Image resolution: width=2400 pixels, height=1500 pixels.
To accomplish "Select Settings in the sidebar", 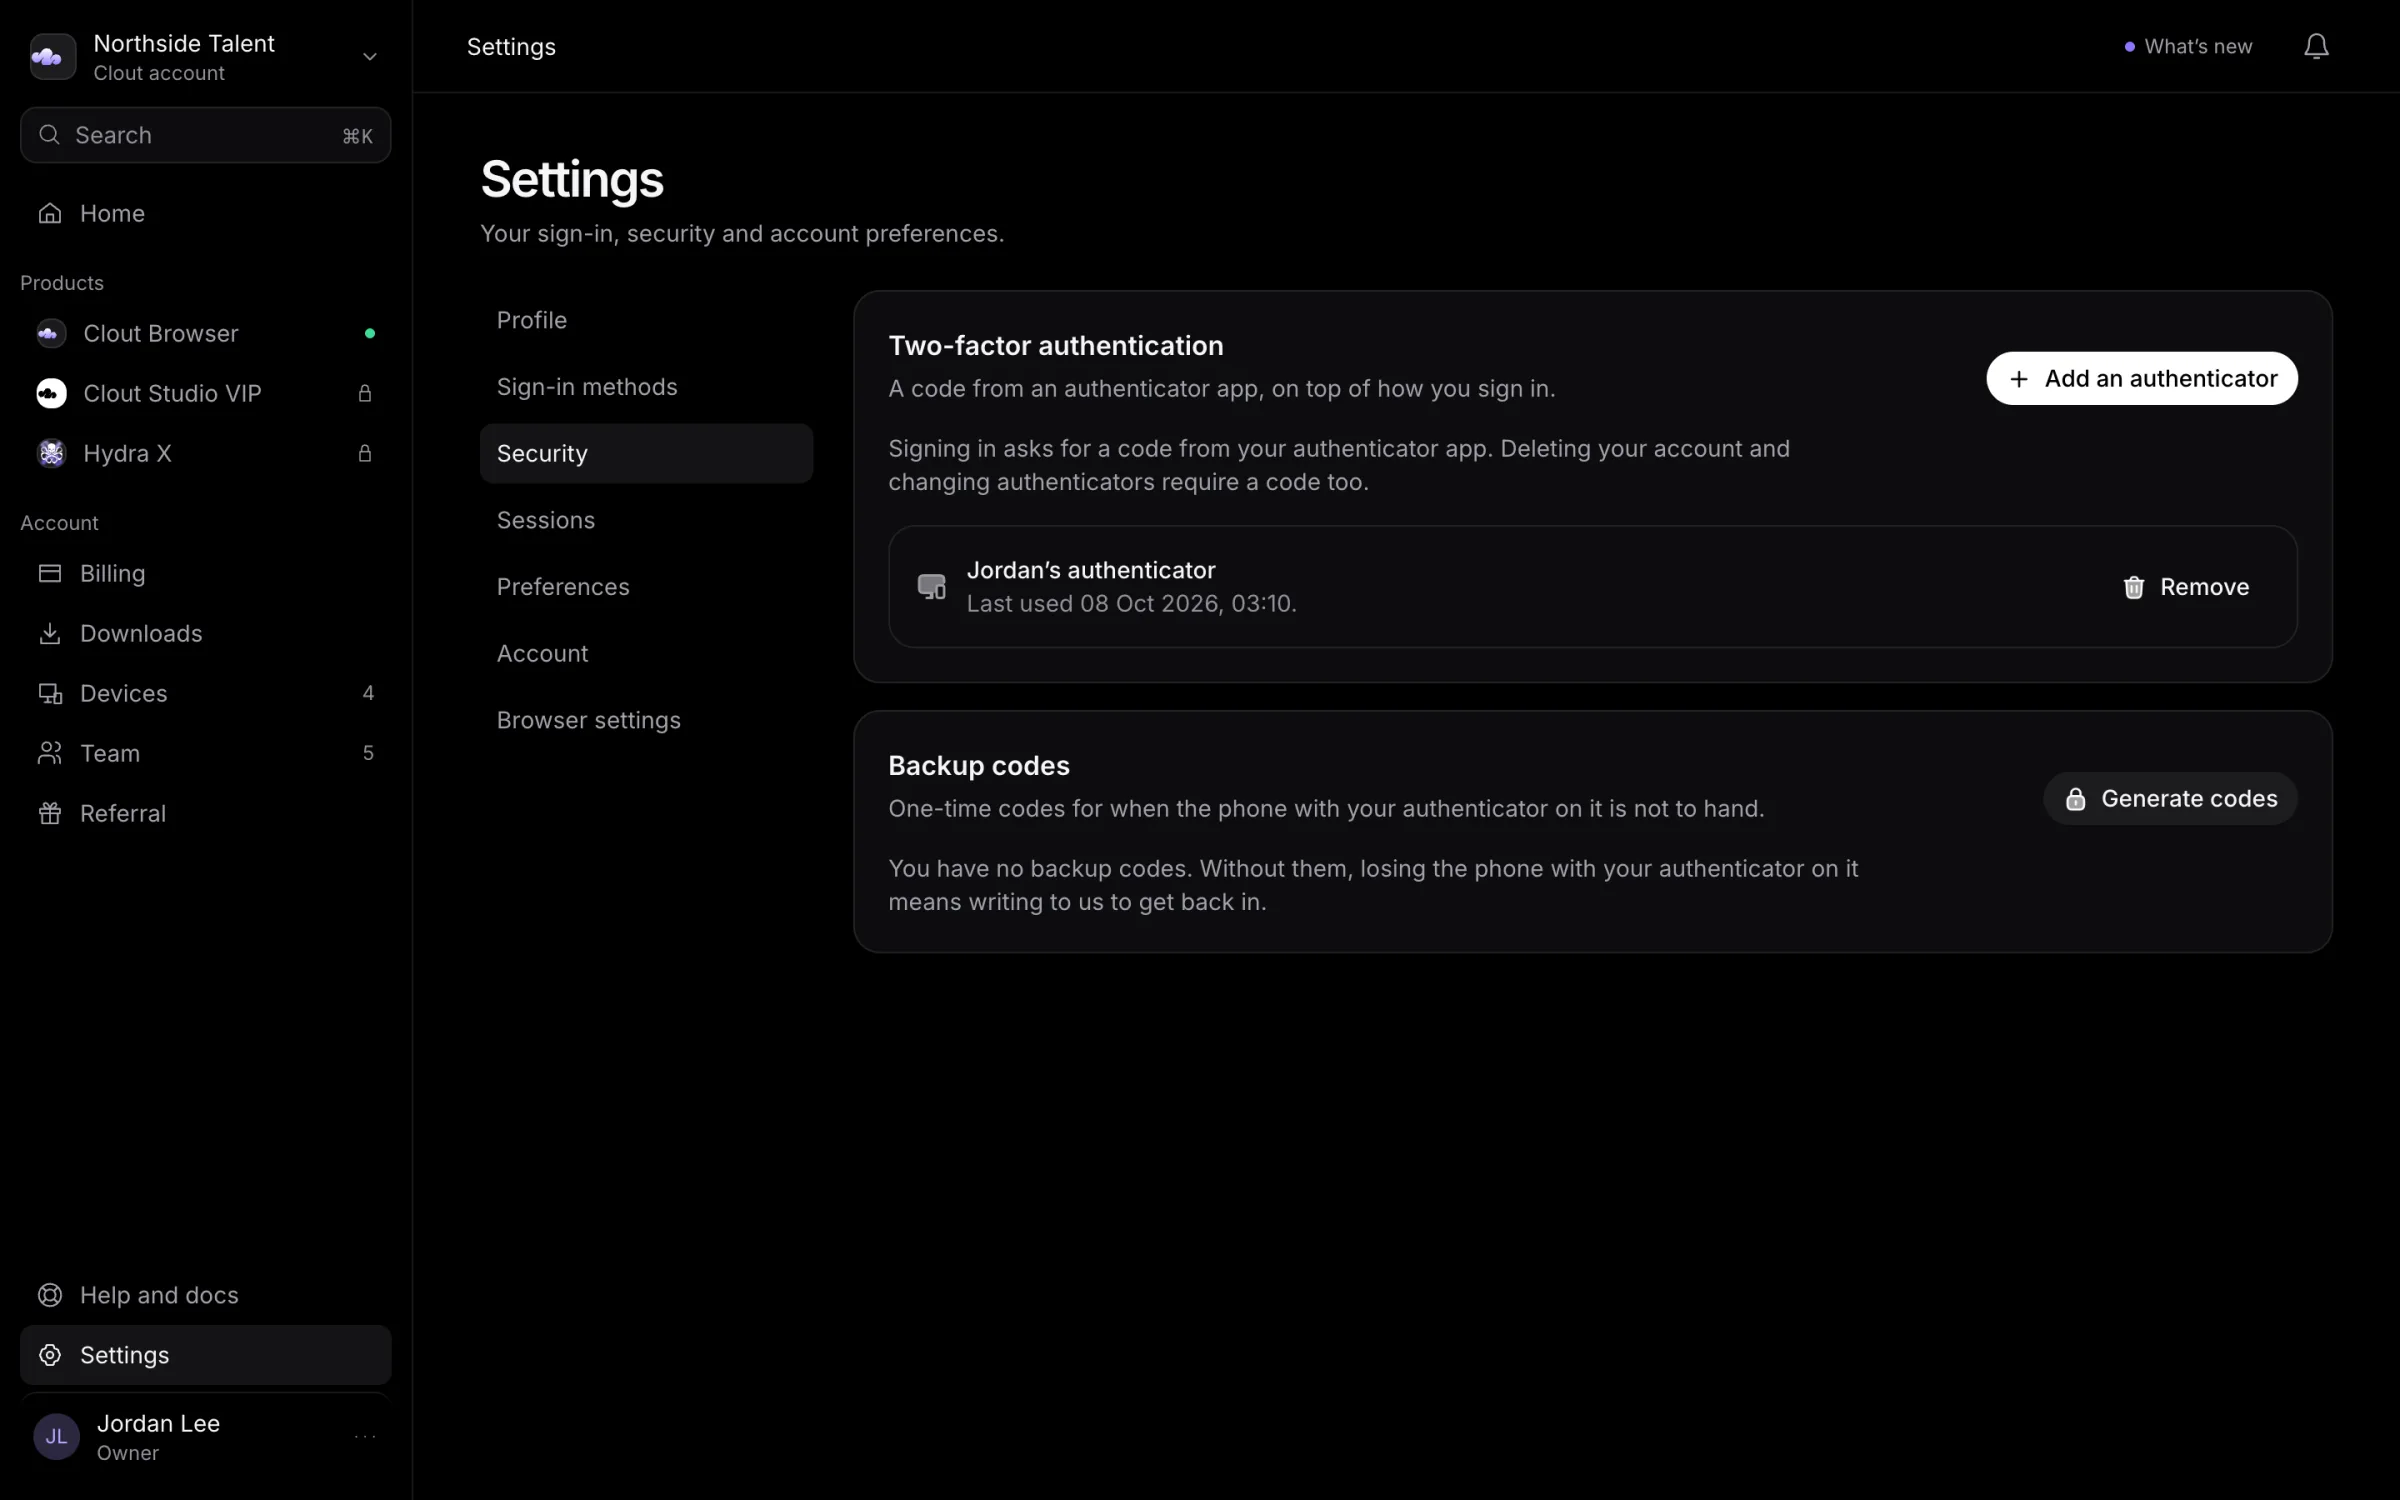I will point(205,1355).
